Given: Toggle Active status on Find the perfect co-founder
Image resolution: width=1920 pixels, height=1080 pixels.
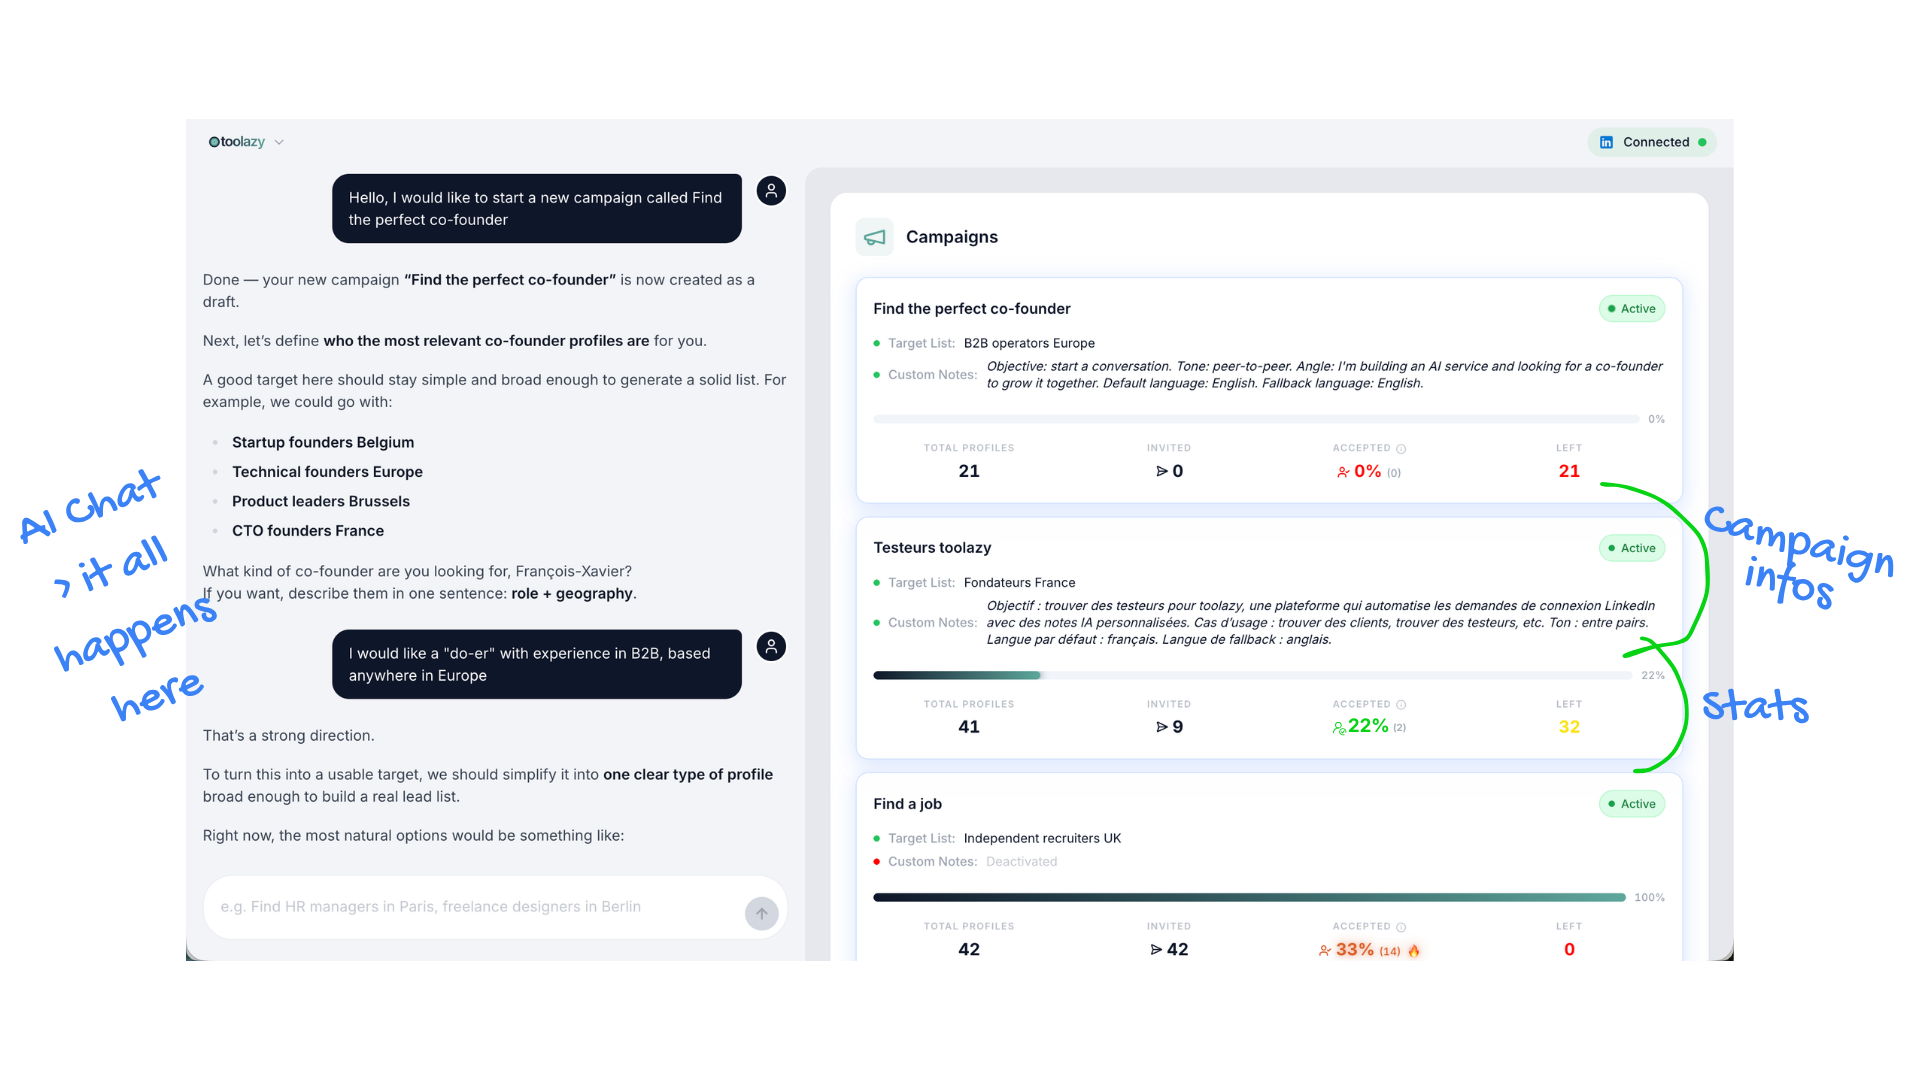Looking at the screenshot, I should coord(1631,309).
